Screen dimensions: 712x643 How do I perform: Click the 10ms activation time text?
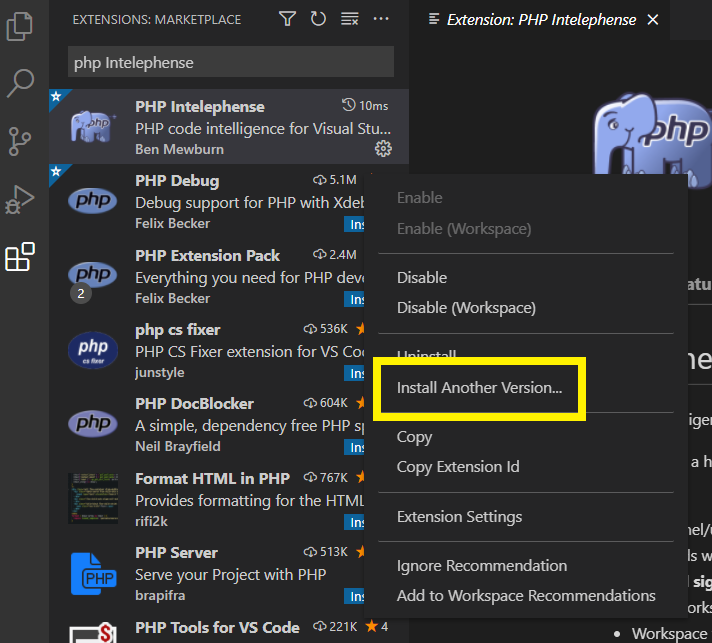tap(373, 106)
